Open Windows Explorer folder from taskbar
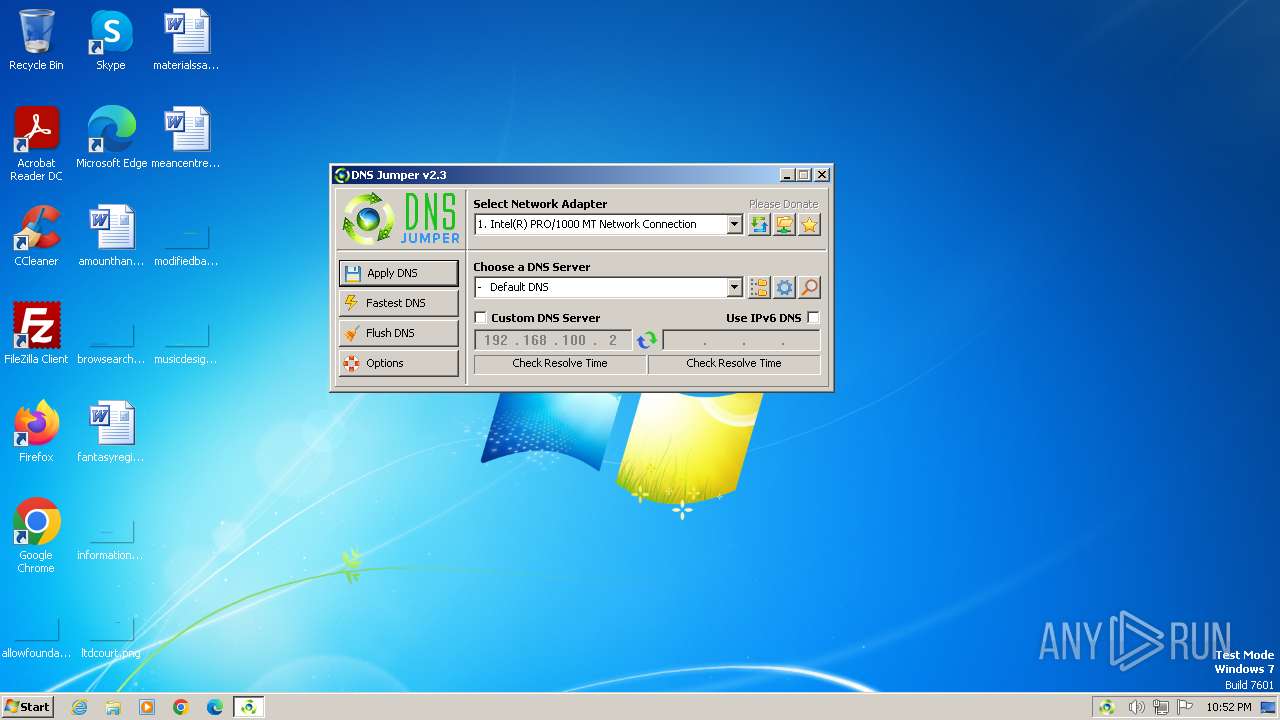The width and height of the screenshot is (1280, 720). coord(113,707)
